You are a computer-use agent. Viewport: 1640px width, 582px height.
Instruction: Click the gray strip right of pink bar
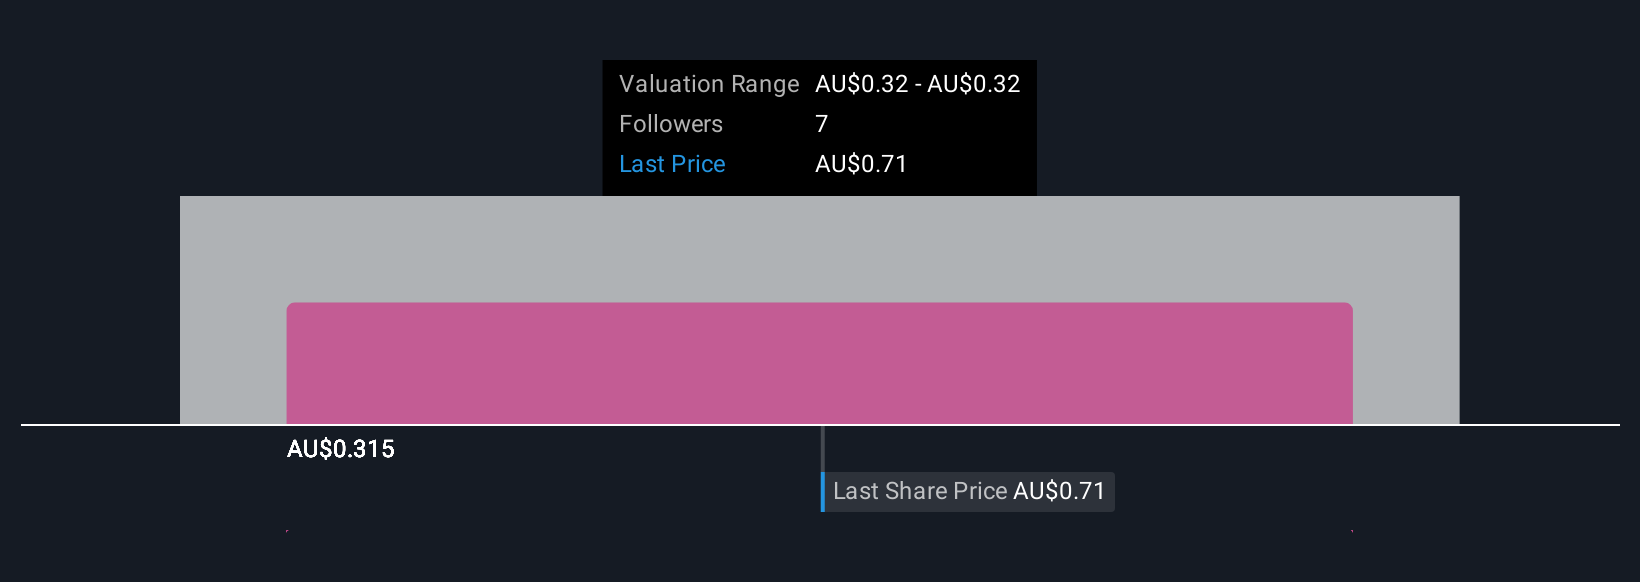pos(1406,363)
